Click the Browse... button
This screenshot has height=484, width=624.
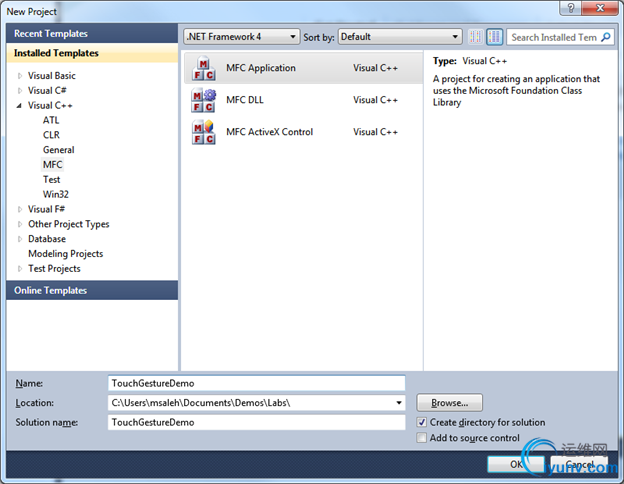[450, 403]
